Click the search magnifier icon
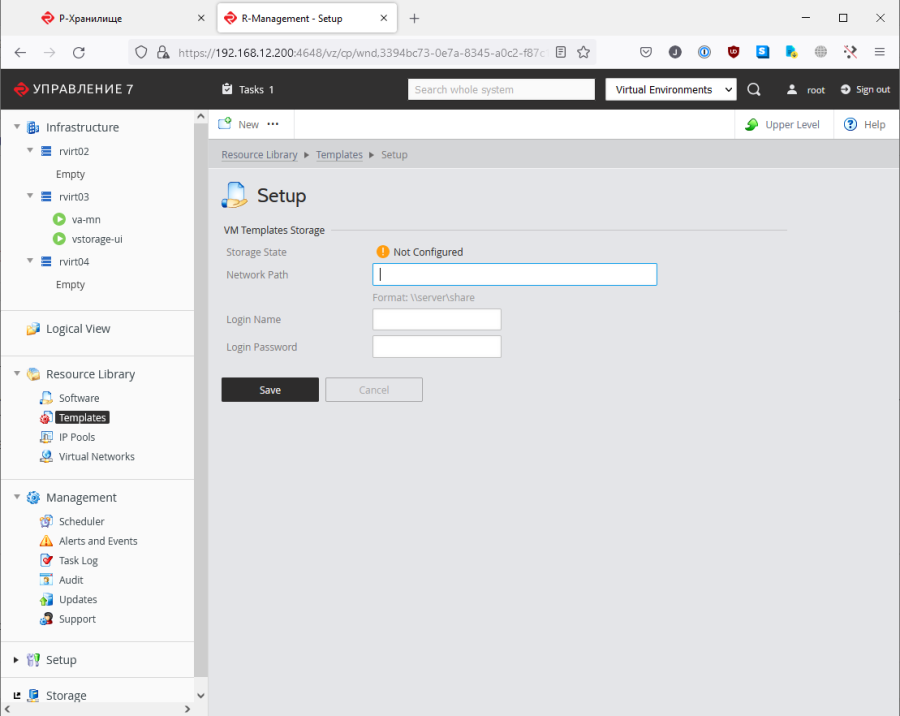The image size is (900, 716). 754,90
